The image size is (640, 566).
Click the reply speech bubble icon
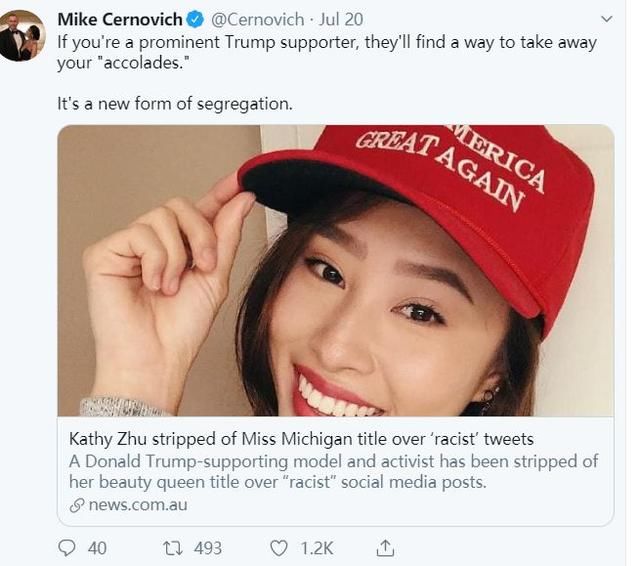(x=68, y=548)
